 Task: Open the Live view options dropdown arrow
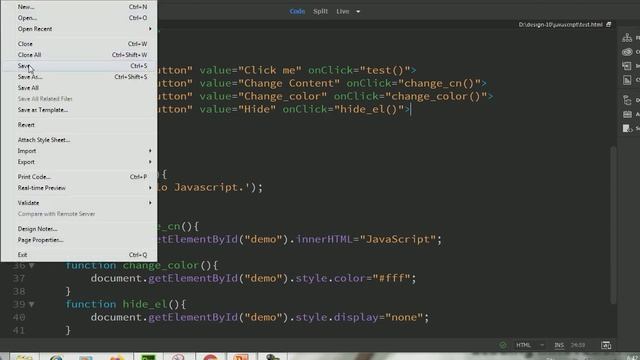(358, 11)
